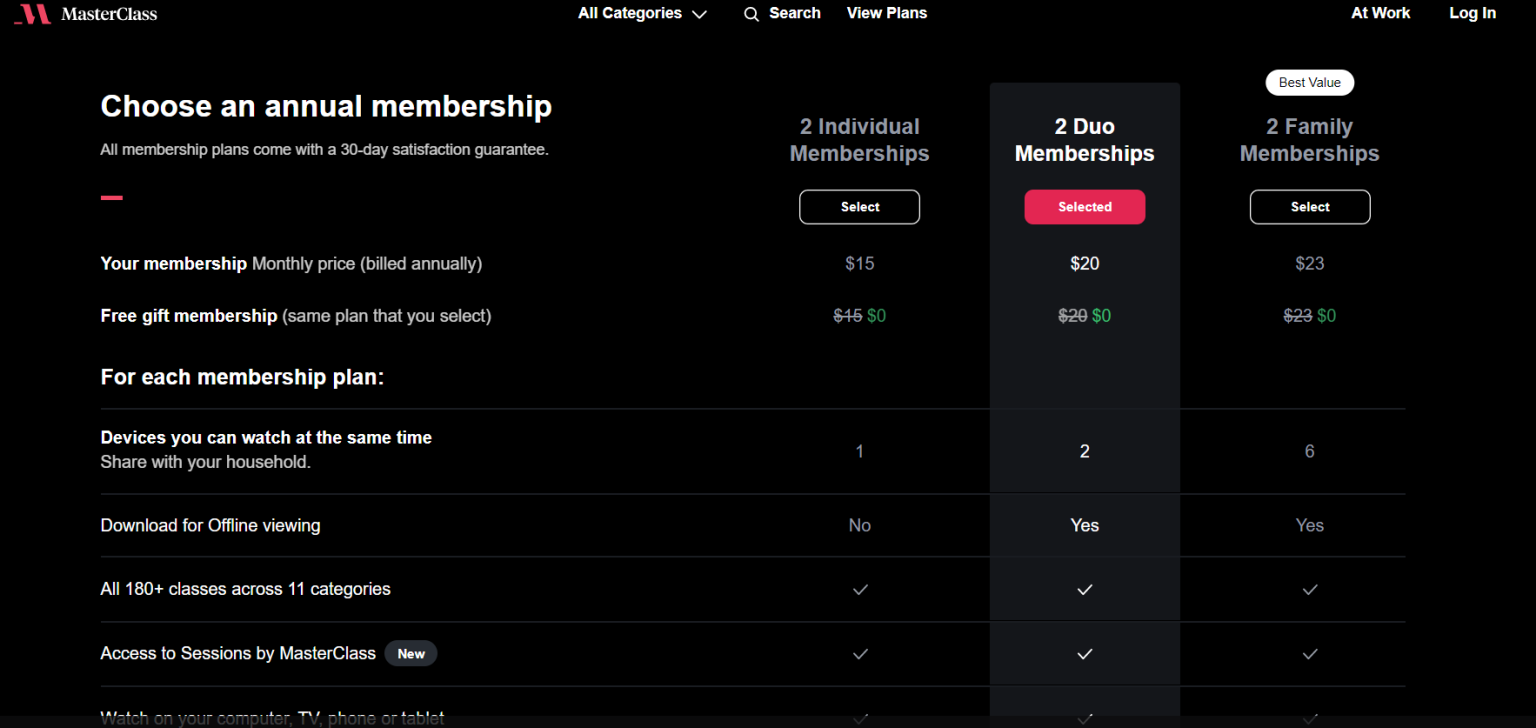The image size is (1536, 728).
Task: Click the green $0 under Duo plan
Action: click(1100, 315)
